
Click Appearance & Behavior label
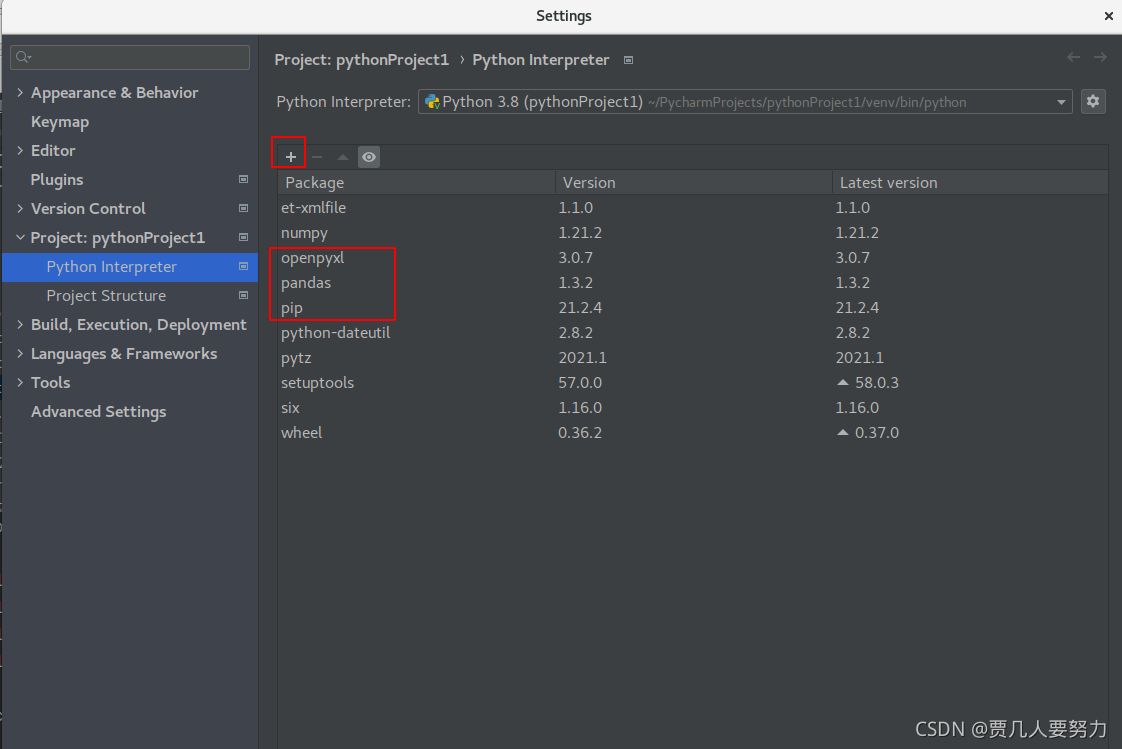[114, 92]
